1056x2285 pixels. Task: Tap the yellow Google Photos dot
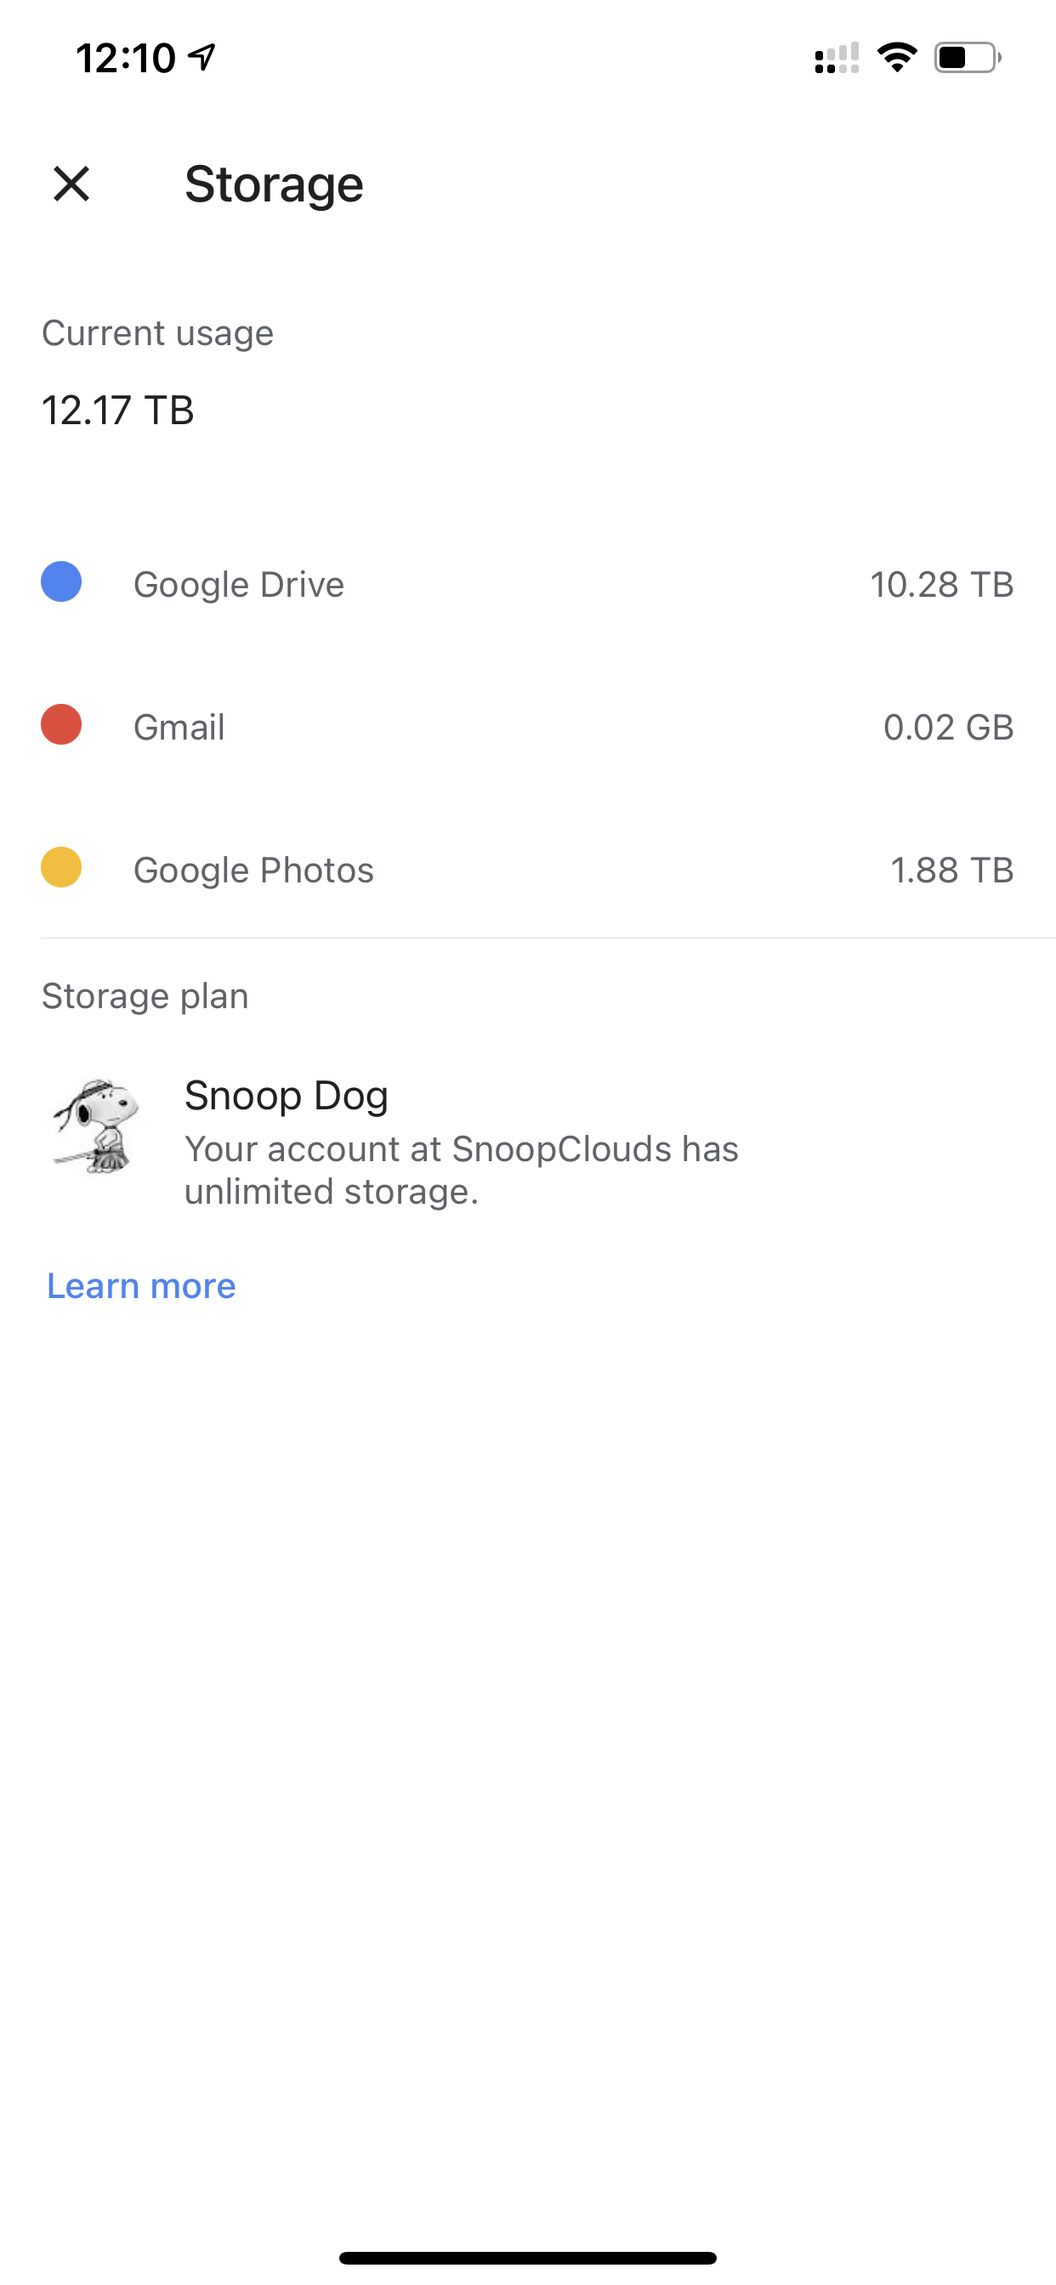(x=61, y=867)
